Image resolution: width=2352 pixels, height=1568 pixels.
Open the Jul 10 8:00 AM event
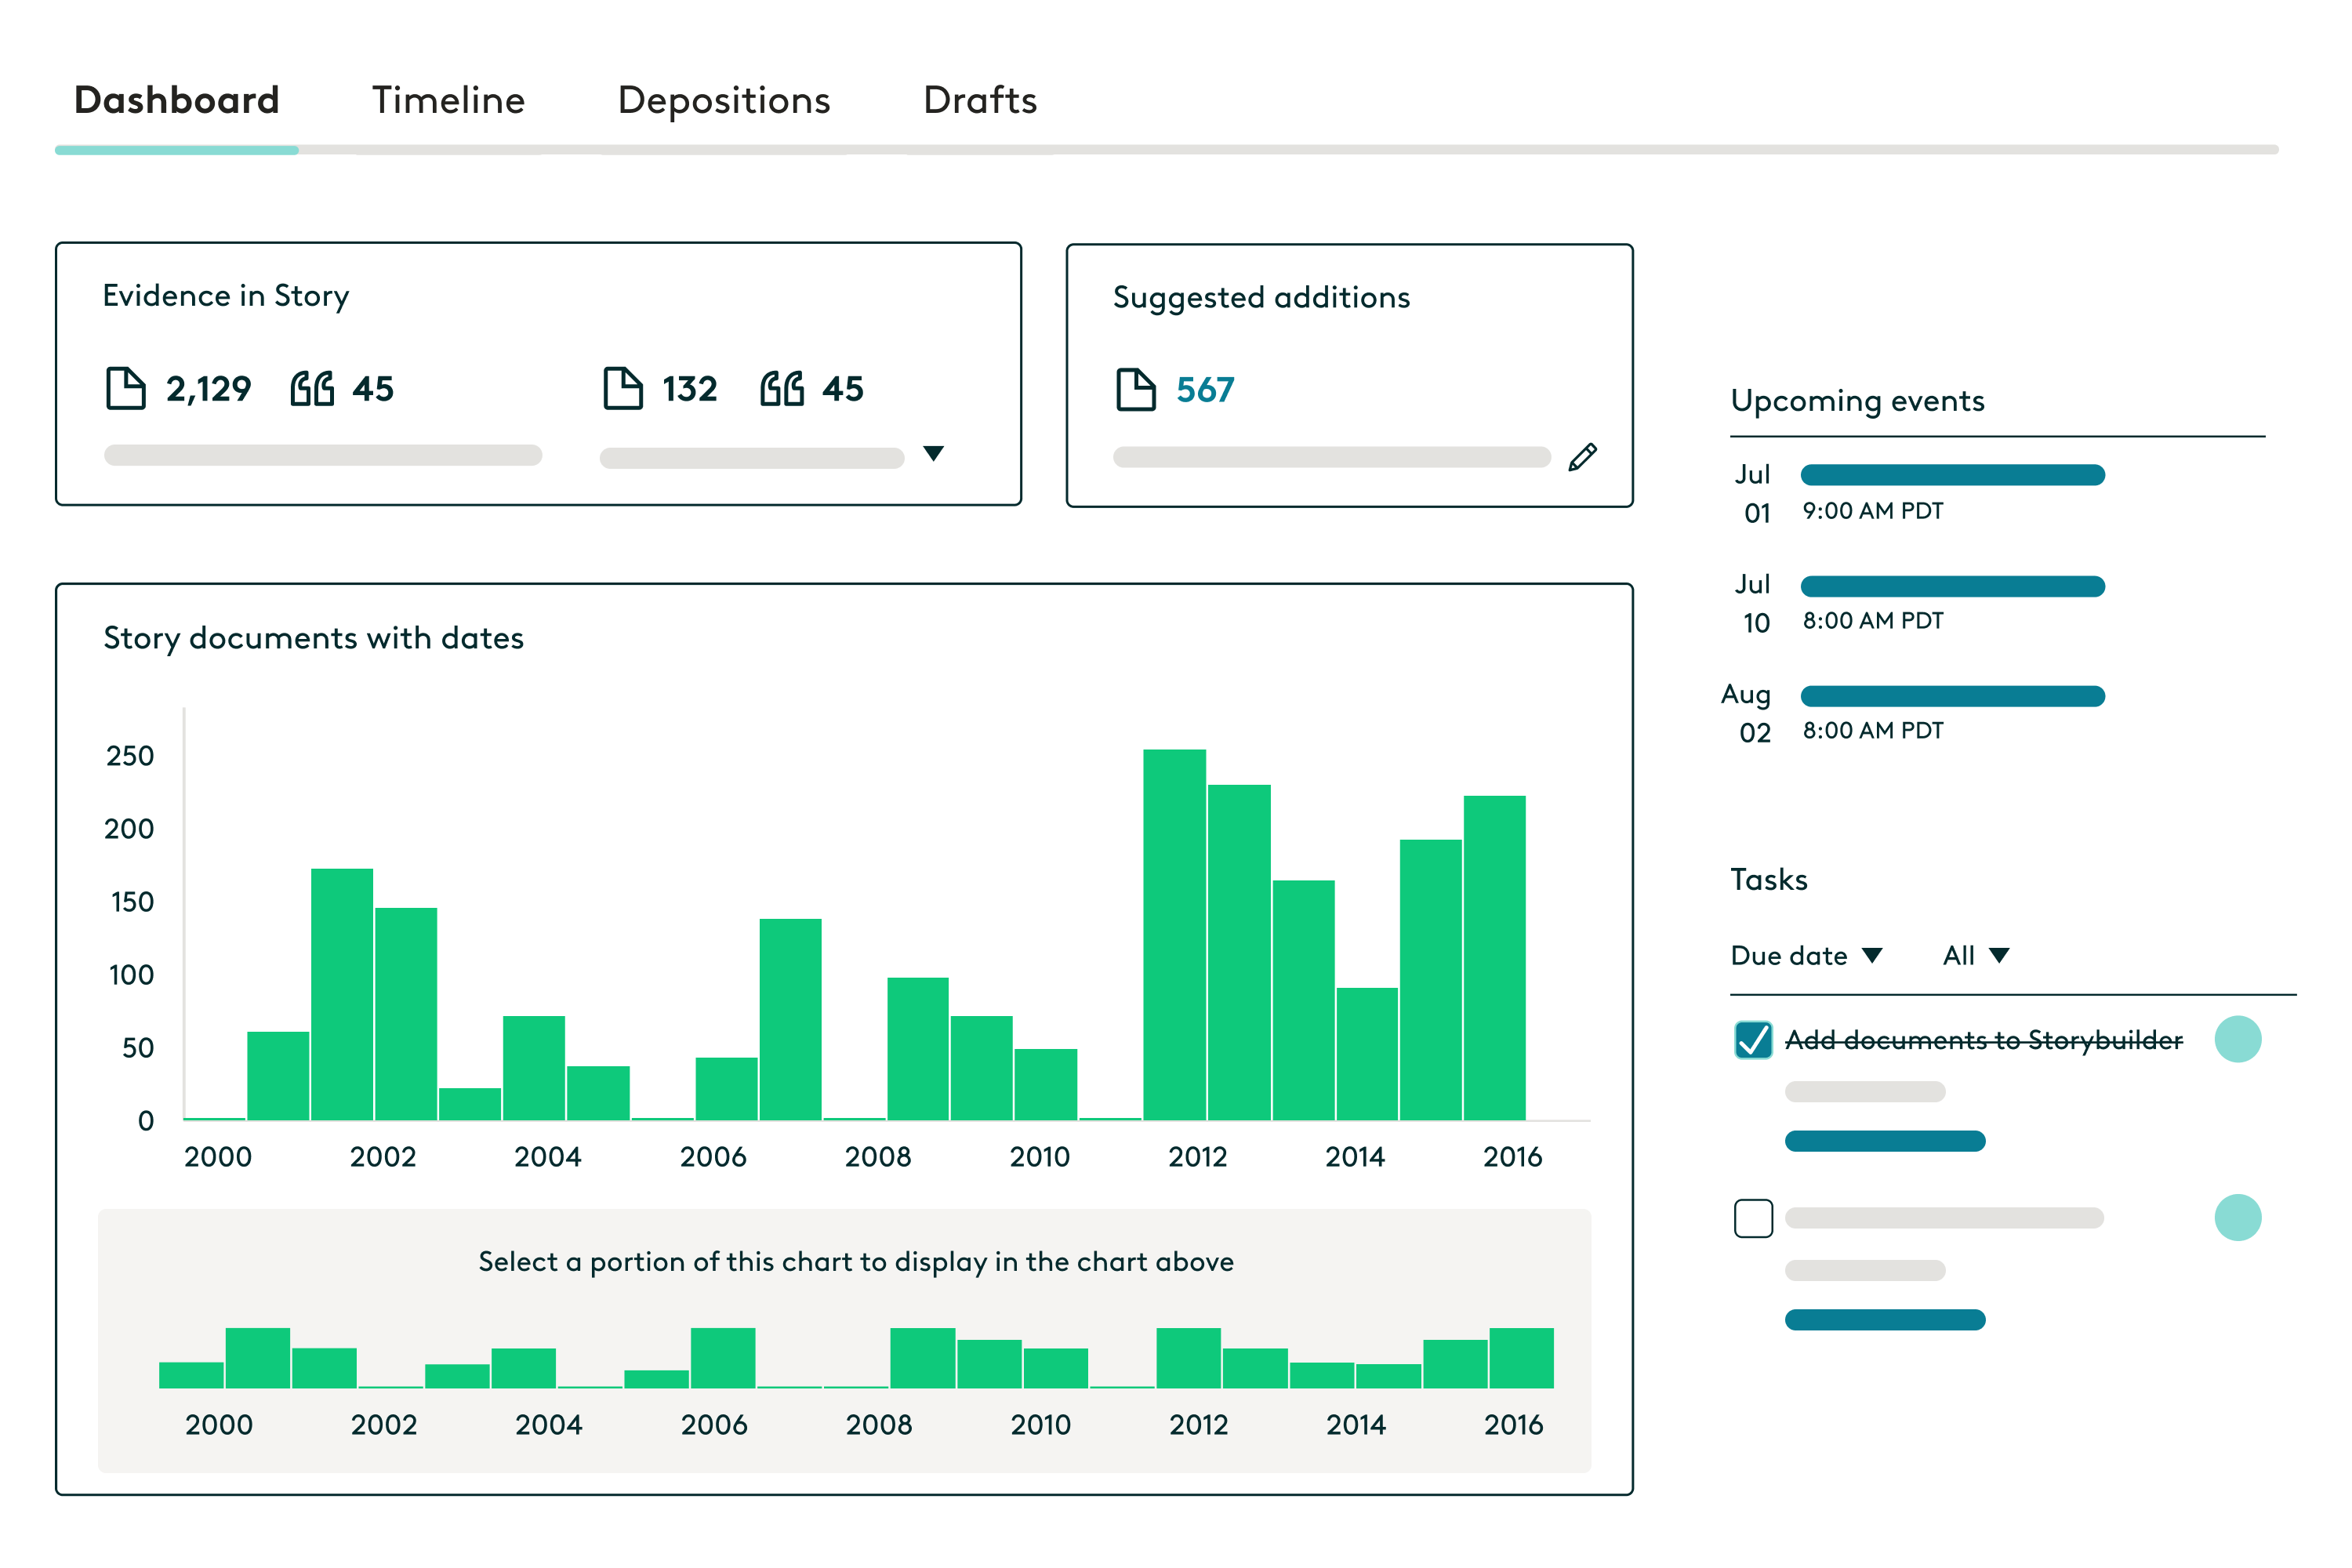[1952, 586]
